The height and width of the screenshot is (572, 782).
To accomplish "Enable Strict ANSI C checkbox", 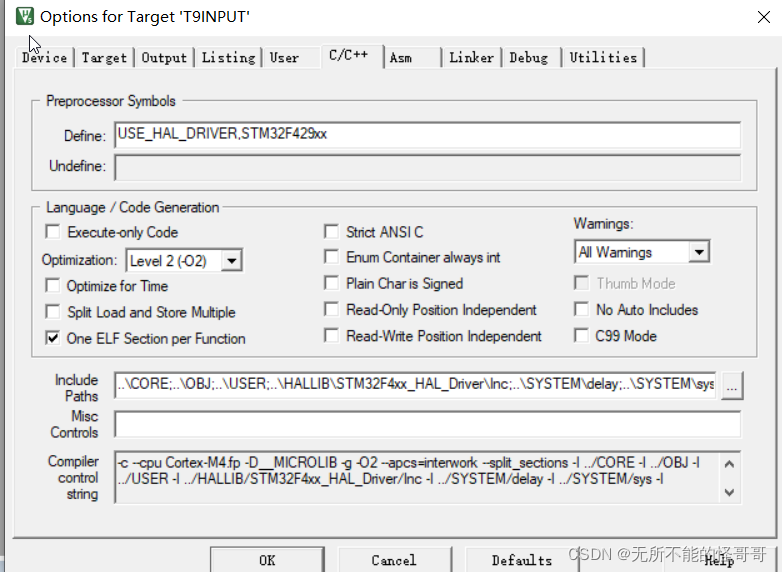I will point(331,231).
